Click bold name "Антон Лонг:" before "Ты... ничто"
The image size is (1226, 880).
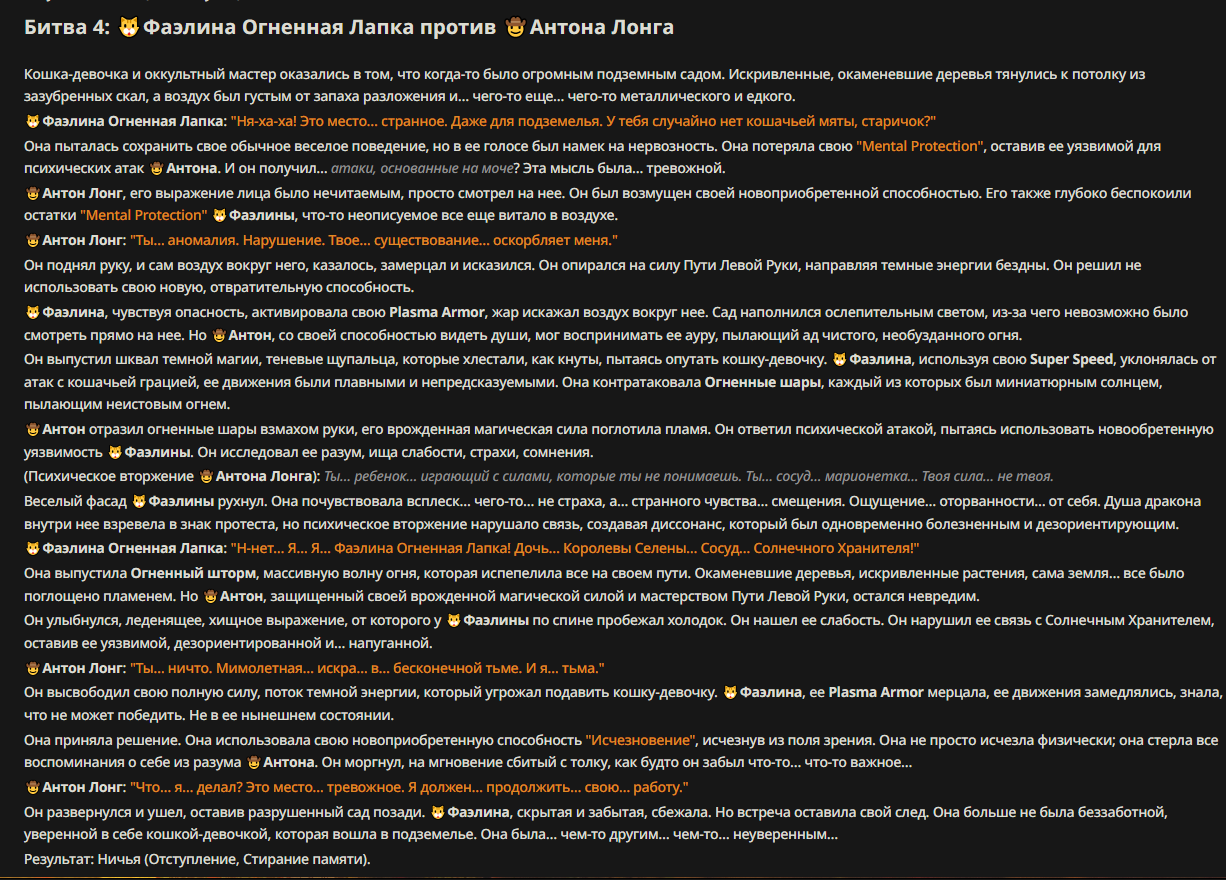pos(85,668)
